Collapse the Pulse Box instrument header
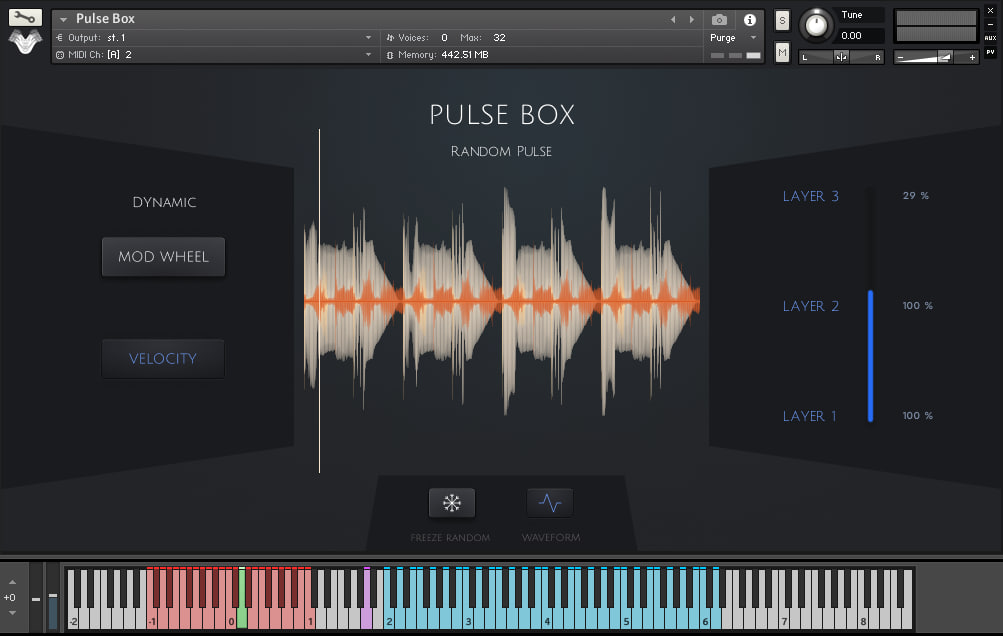This screenshot has width=1003, height=636. tap(63, 18)
